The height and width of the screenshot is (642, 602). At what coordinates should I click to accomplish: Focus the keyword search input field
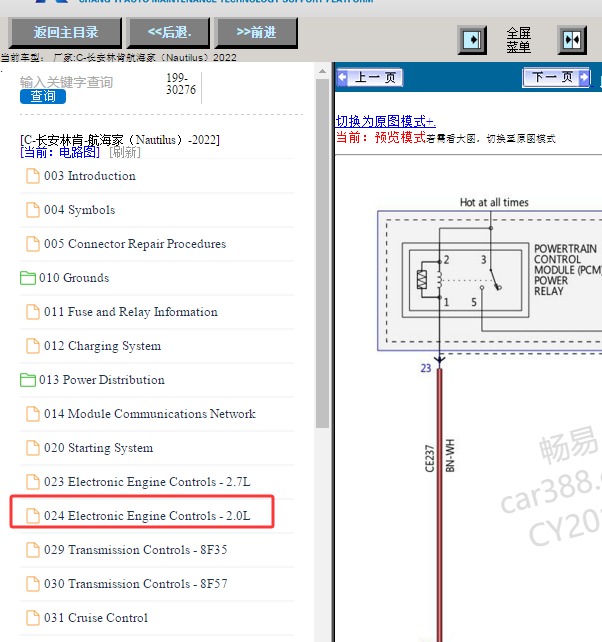coord(67,82)
